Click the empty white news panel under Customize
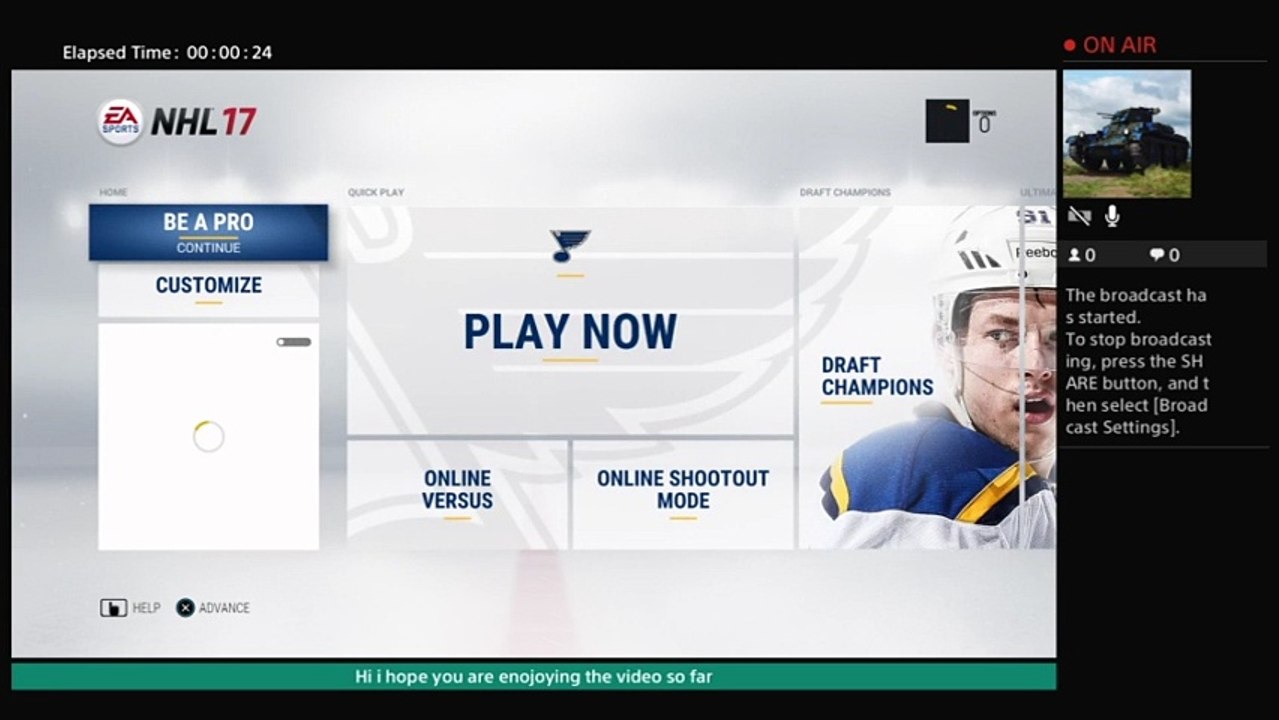 pyautogui.click(x=208, y=436)
